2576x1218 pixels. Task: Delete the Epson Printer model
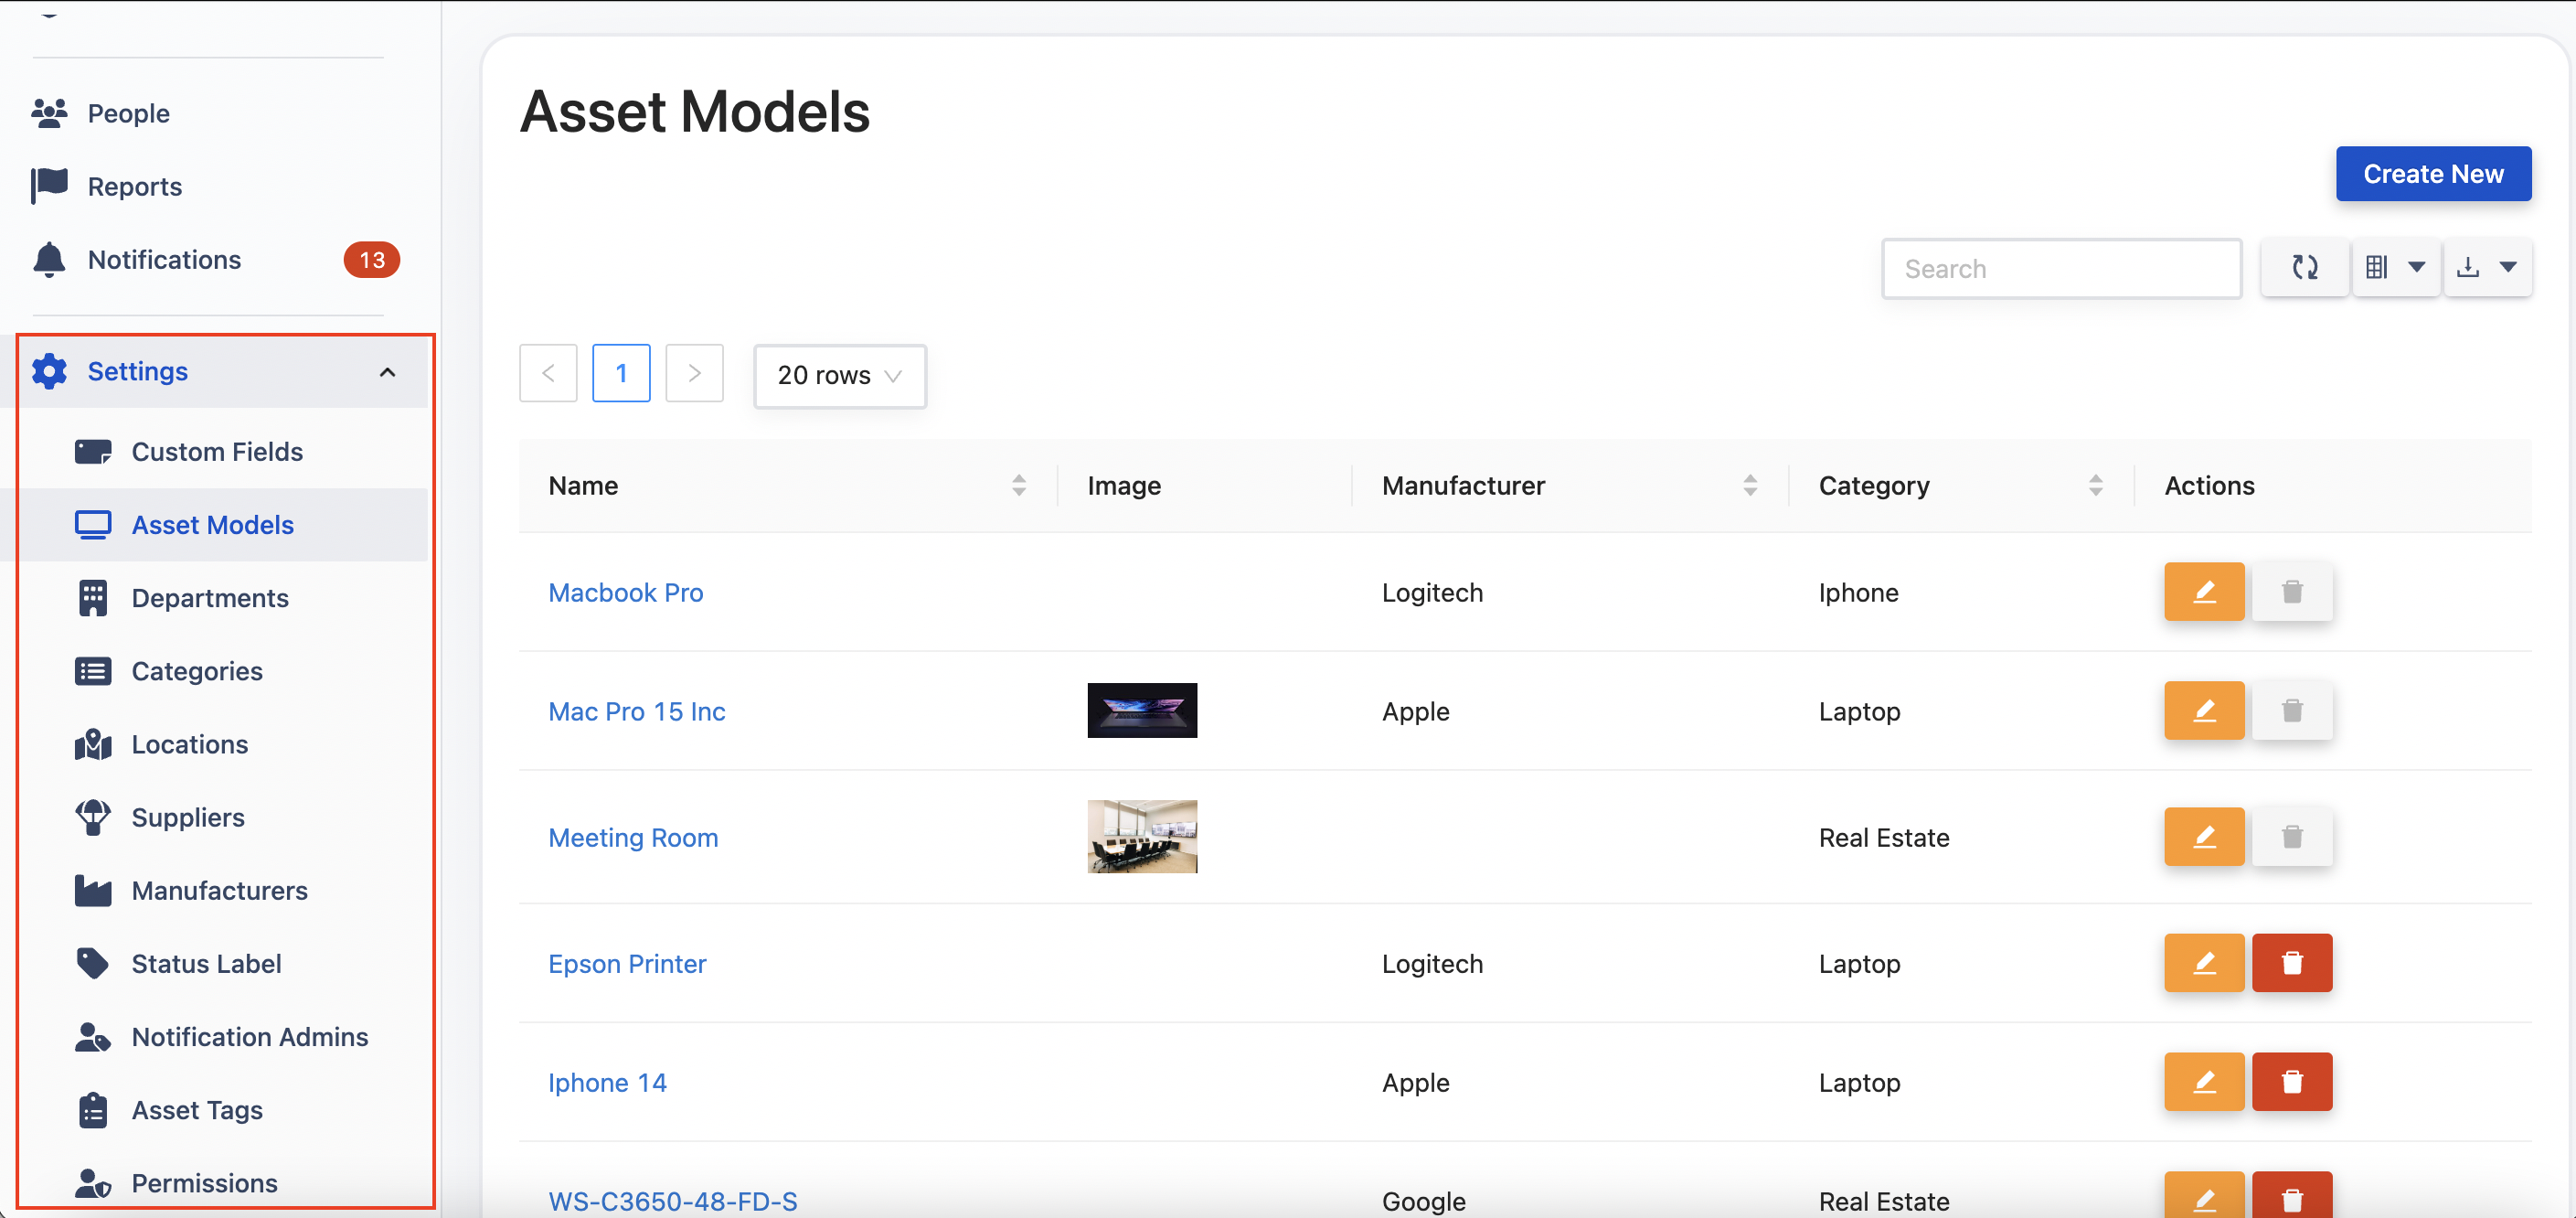tap(2291, 963)
